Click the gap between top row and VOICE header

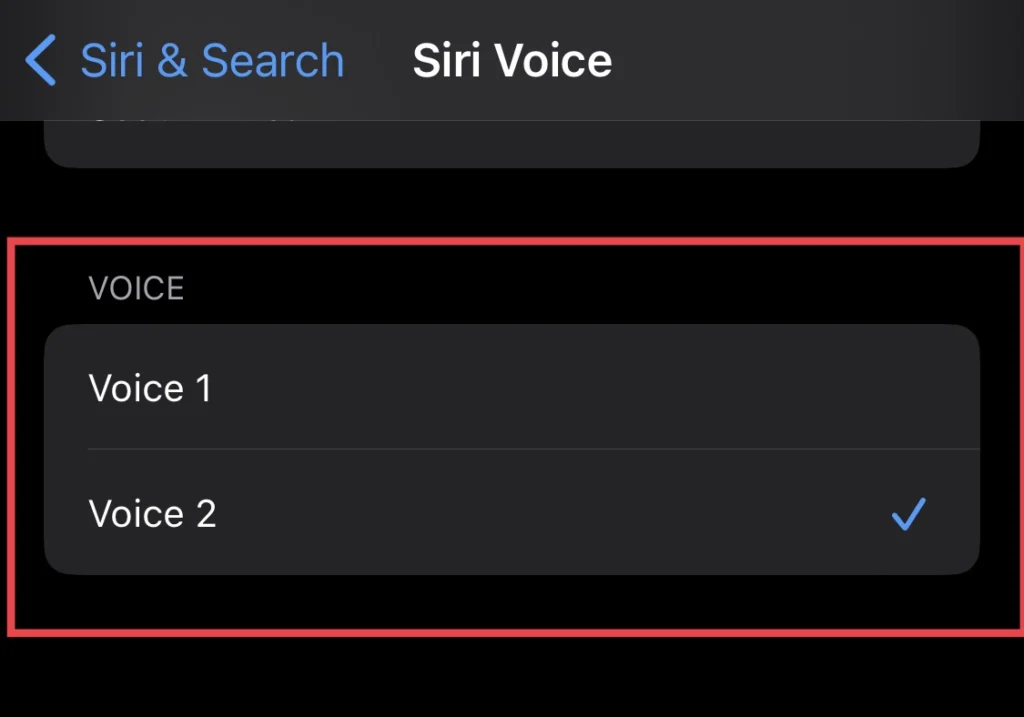(x=511, y=205)
